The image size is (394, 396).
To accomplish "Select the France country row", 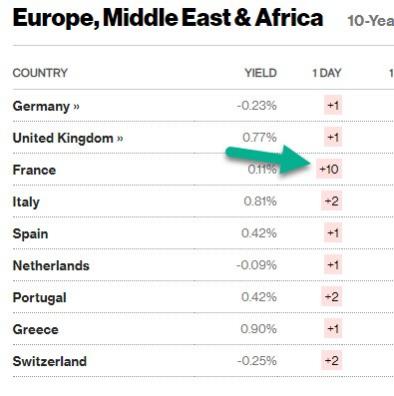I will tap(203, 170).
